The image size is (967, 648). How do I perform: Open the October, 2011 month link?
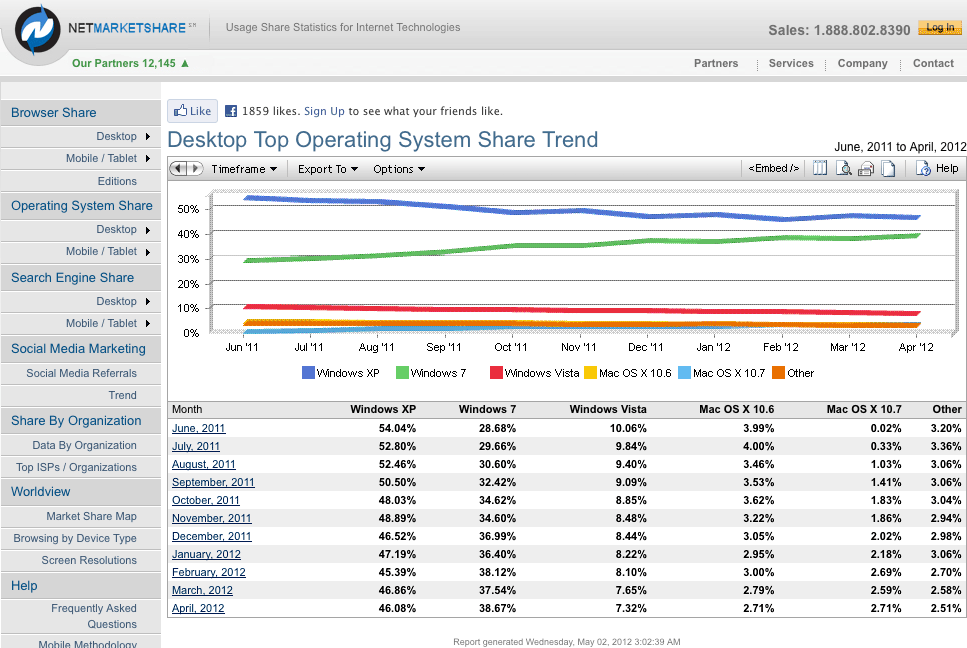tap(205, 500)
